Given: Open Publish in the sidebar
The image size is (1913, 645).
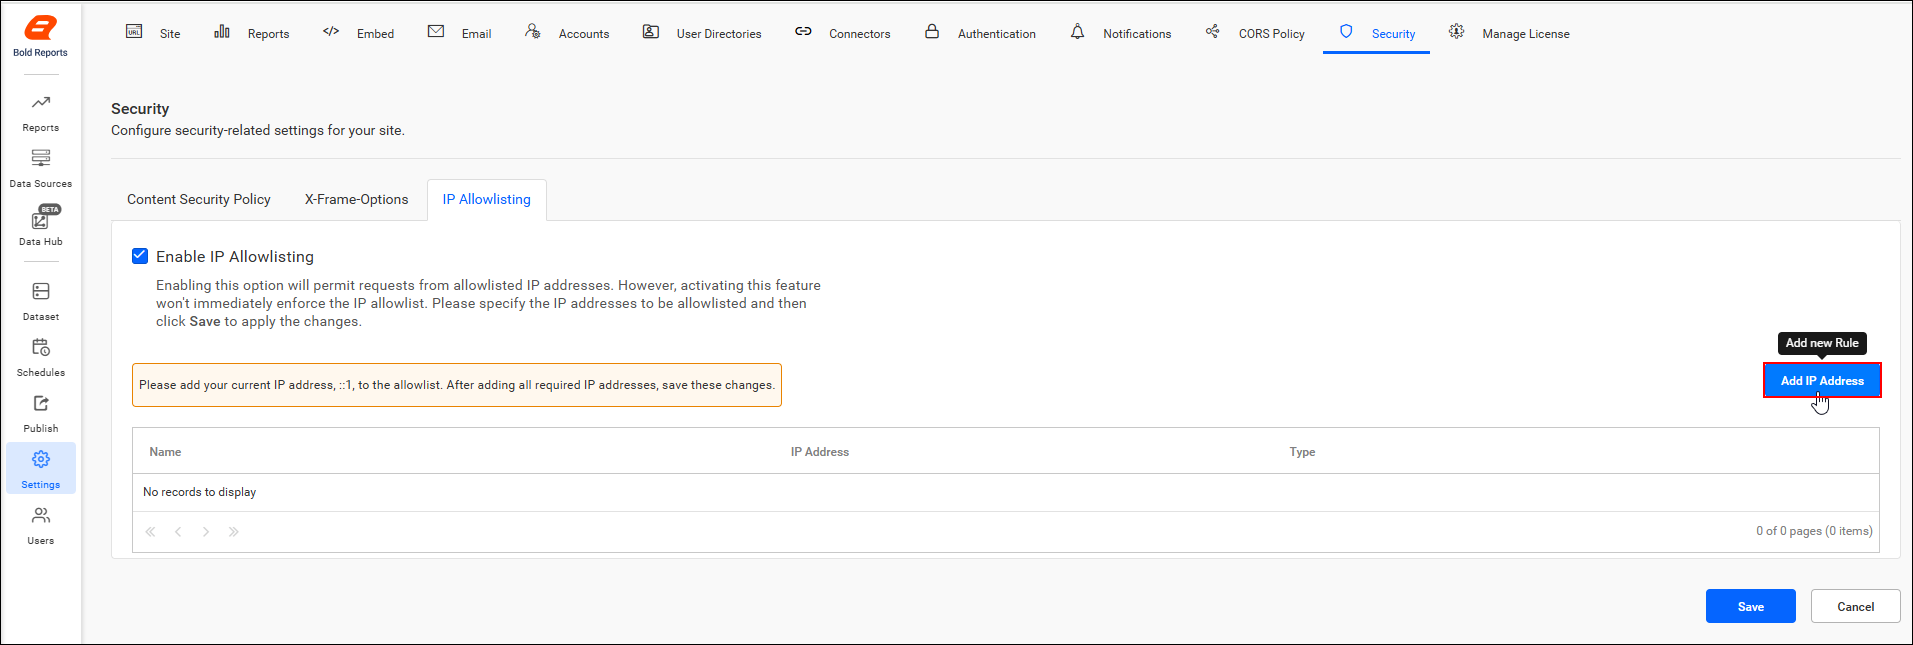Looking at the screenshot, I should (41, 414).
